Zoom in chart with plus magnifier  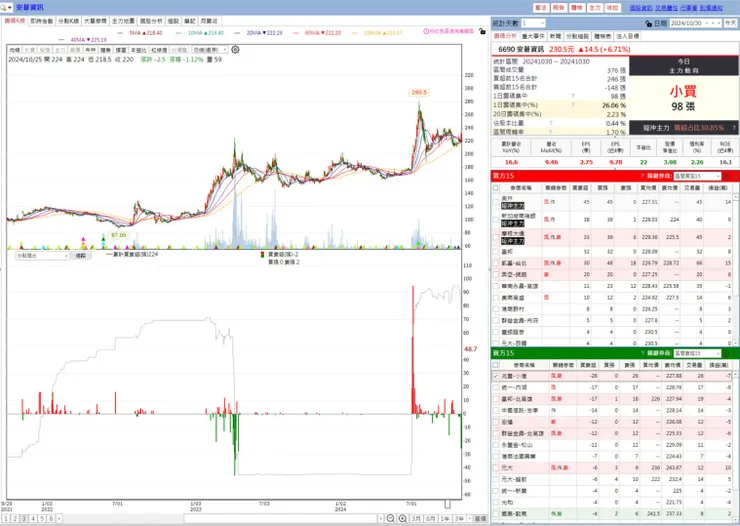point(403,518)
